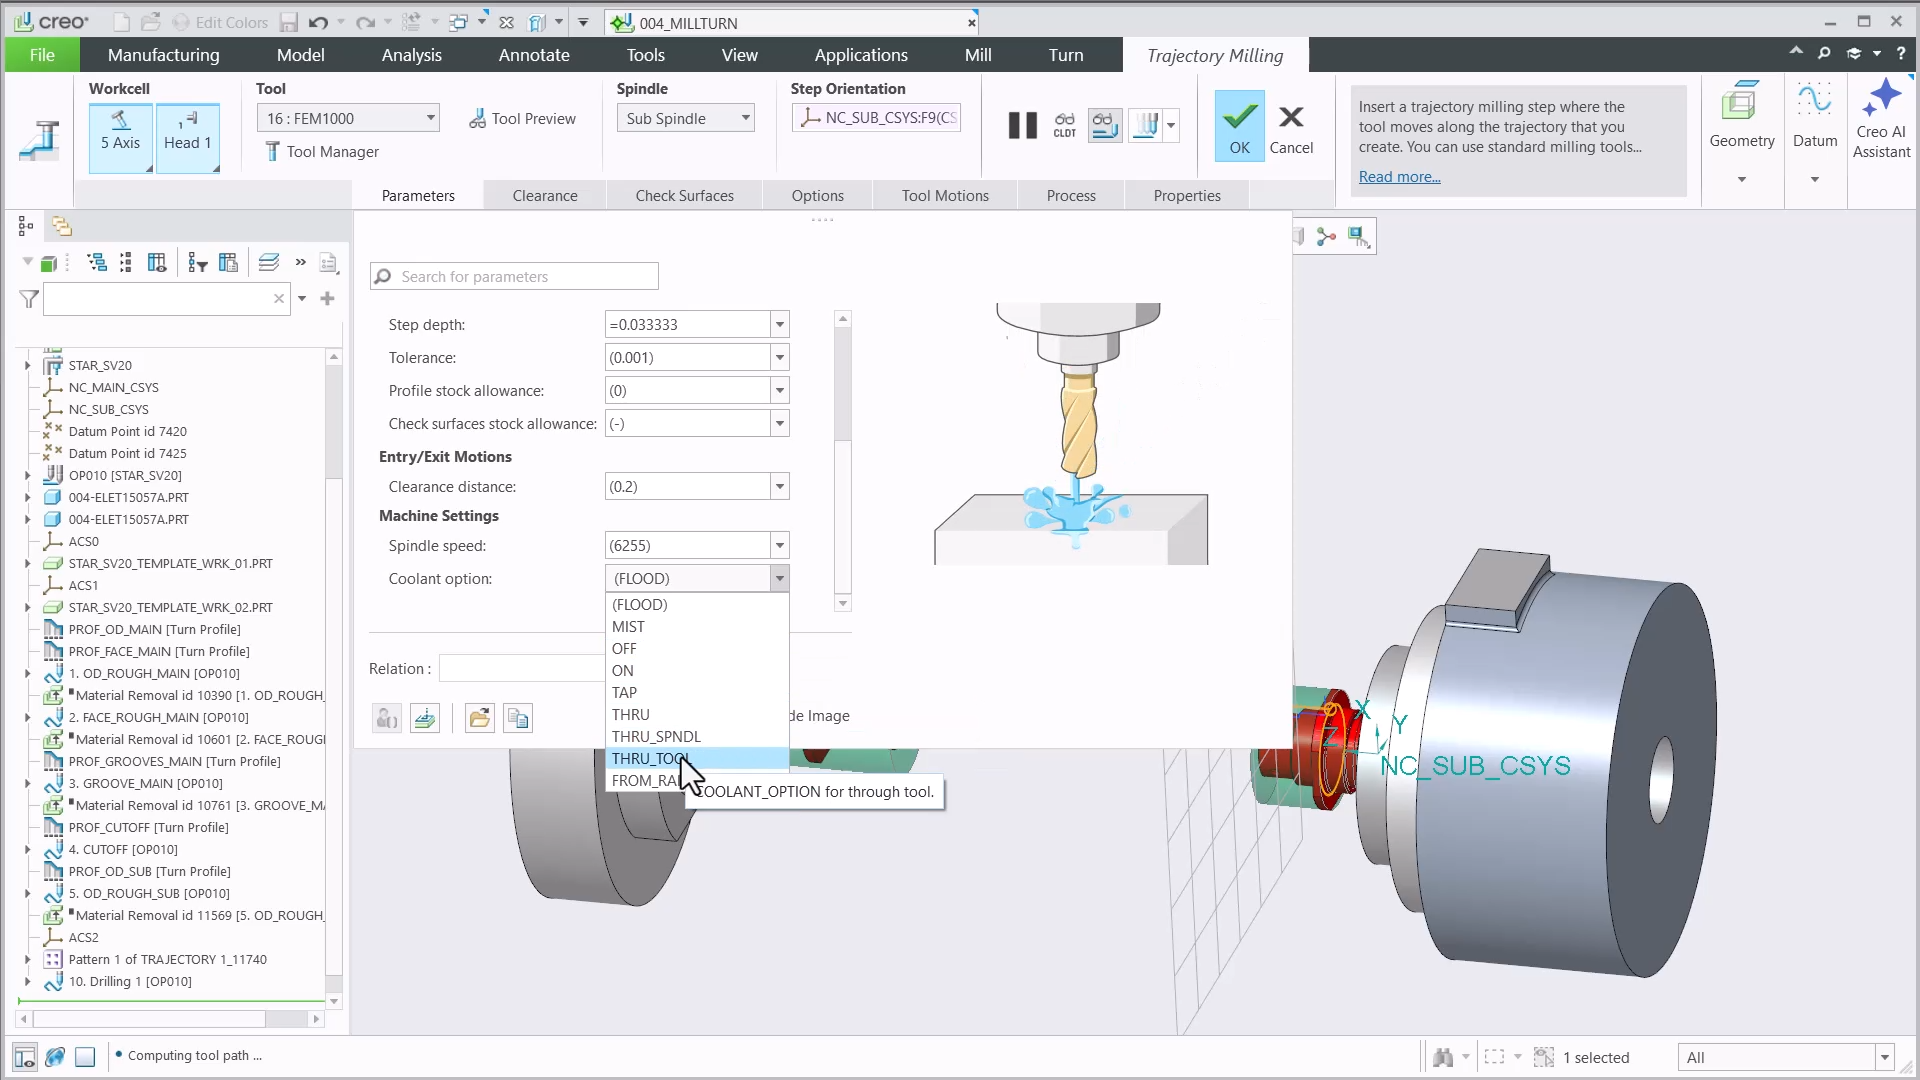The image size is (1920, 1080).
Task: Open the Tool Manager
Action: tap(322, 151)
